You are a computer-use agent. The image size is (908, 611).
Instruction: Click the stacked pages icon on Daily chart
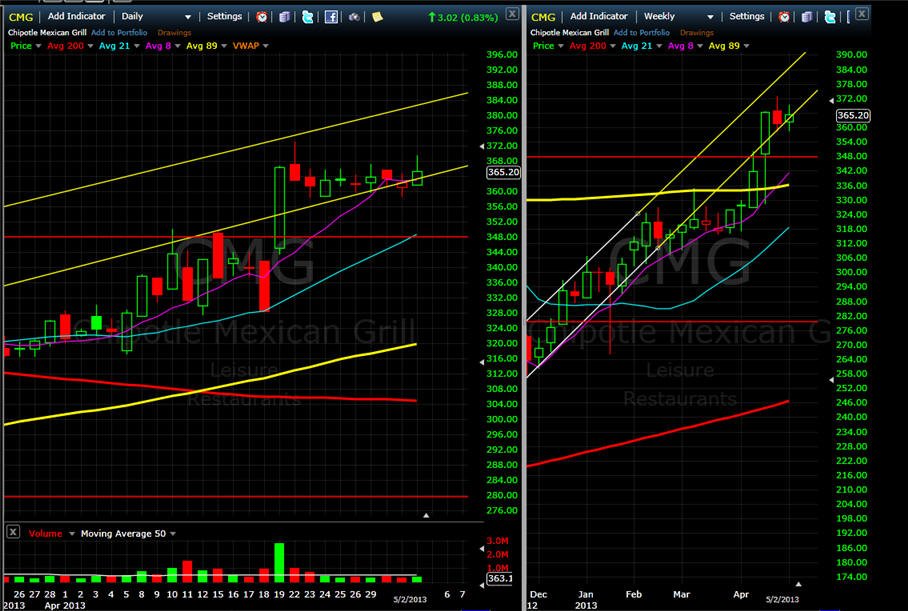tap(284, 17)
